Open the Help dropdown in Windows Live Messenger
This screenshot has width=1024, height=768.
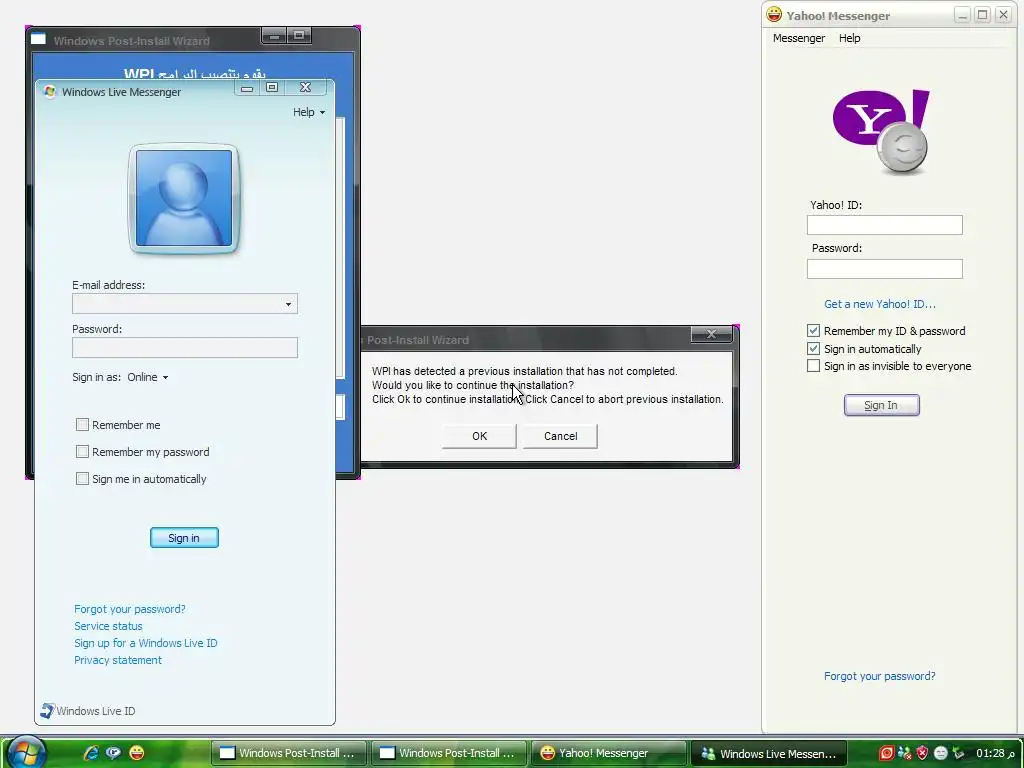308,112
